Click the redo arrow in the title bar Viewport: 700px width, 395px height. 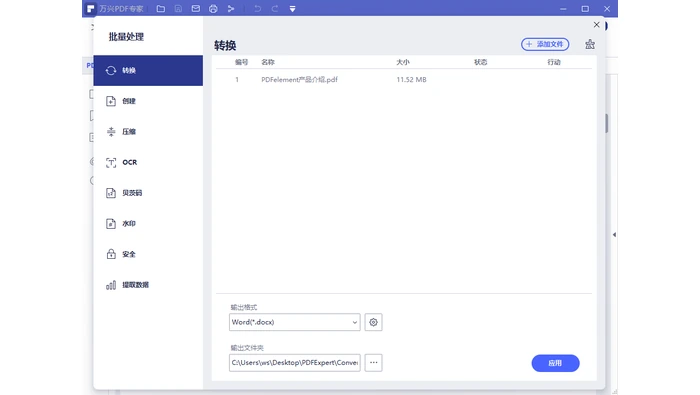click(x=275, y=8)
